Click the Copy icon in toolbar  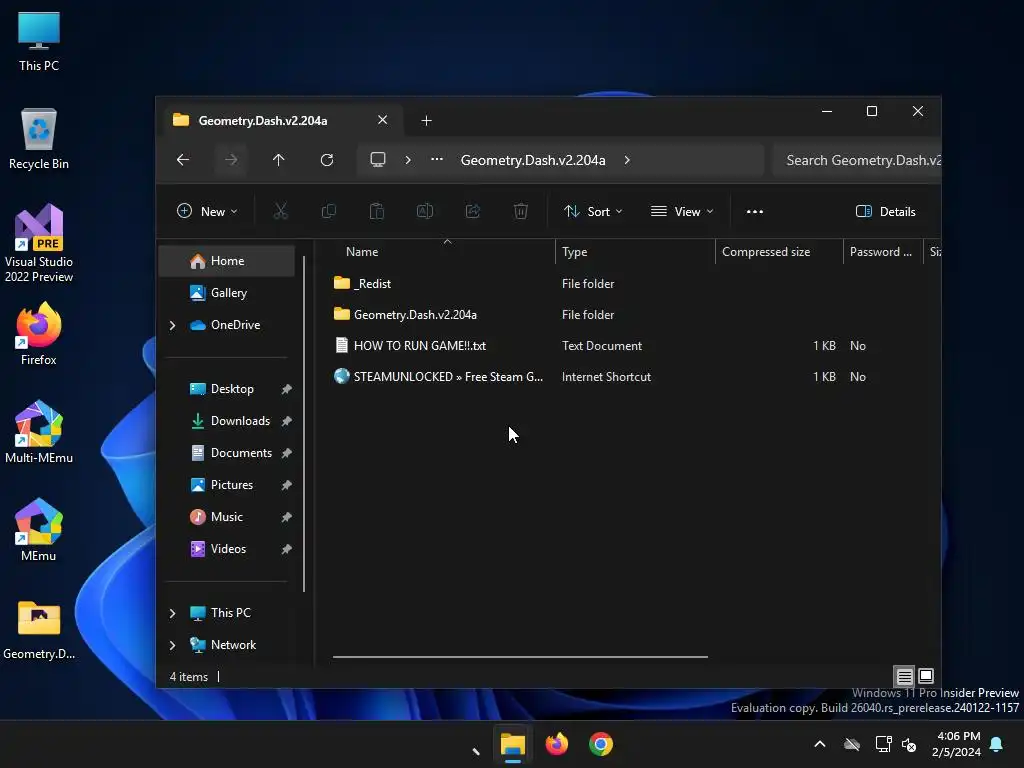[328, 212]
